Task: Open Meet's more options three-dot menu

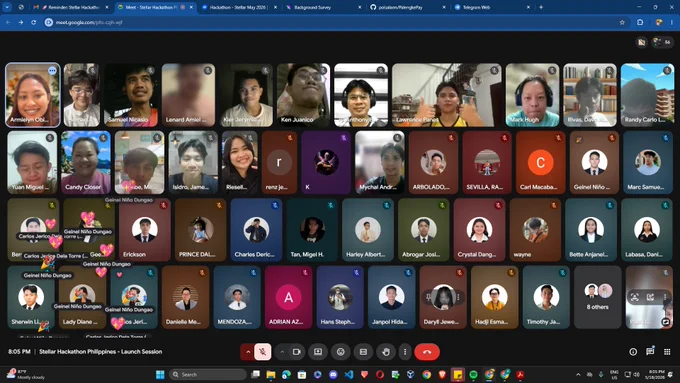Action: tap(405, 352)
